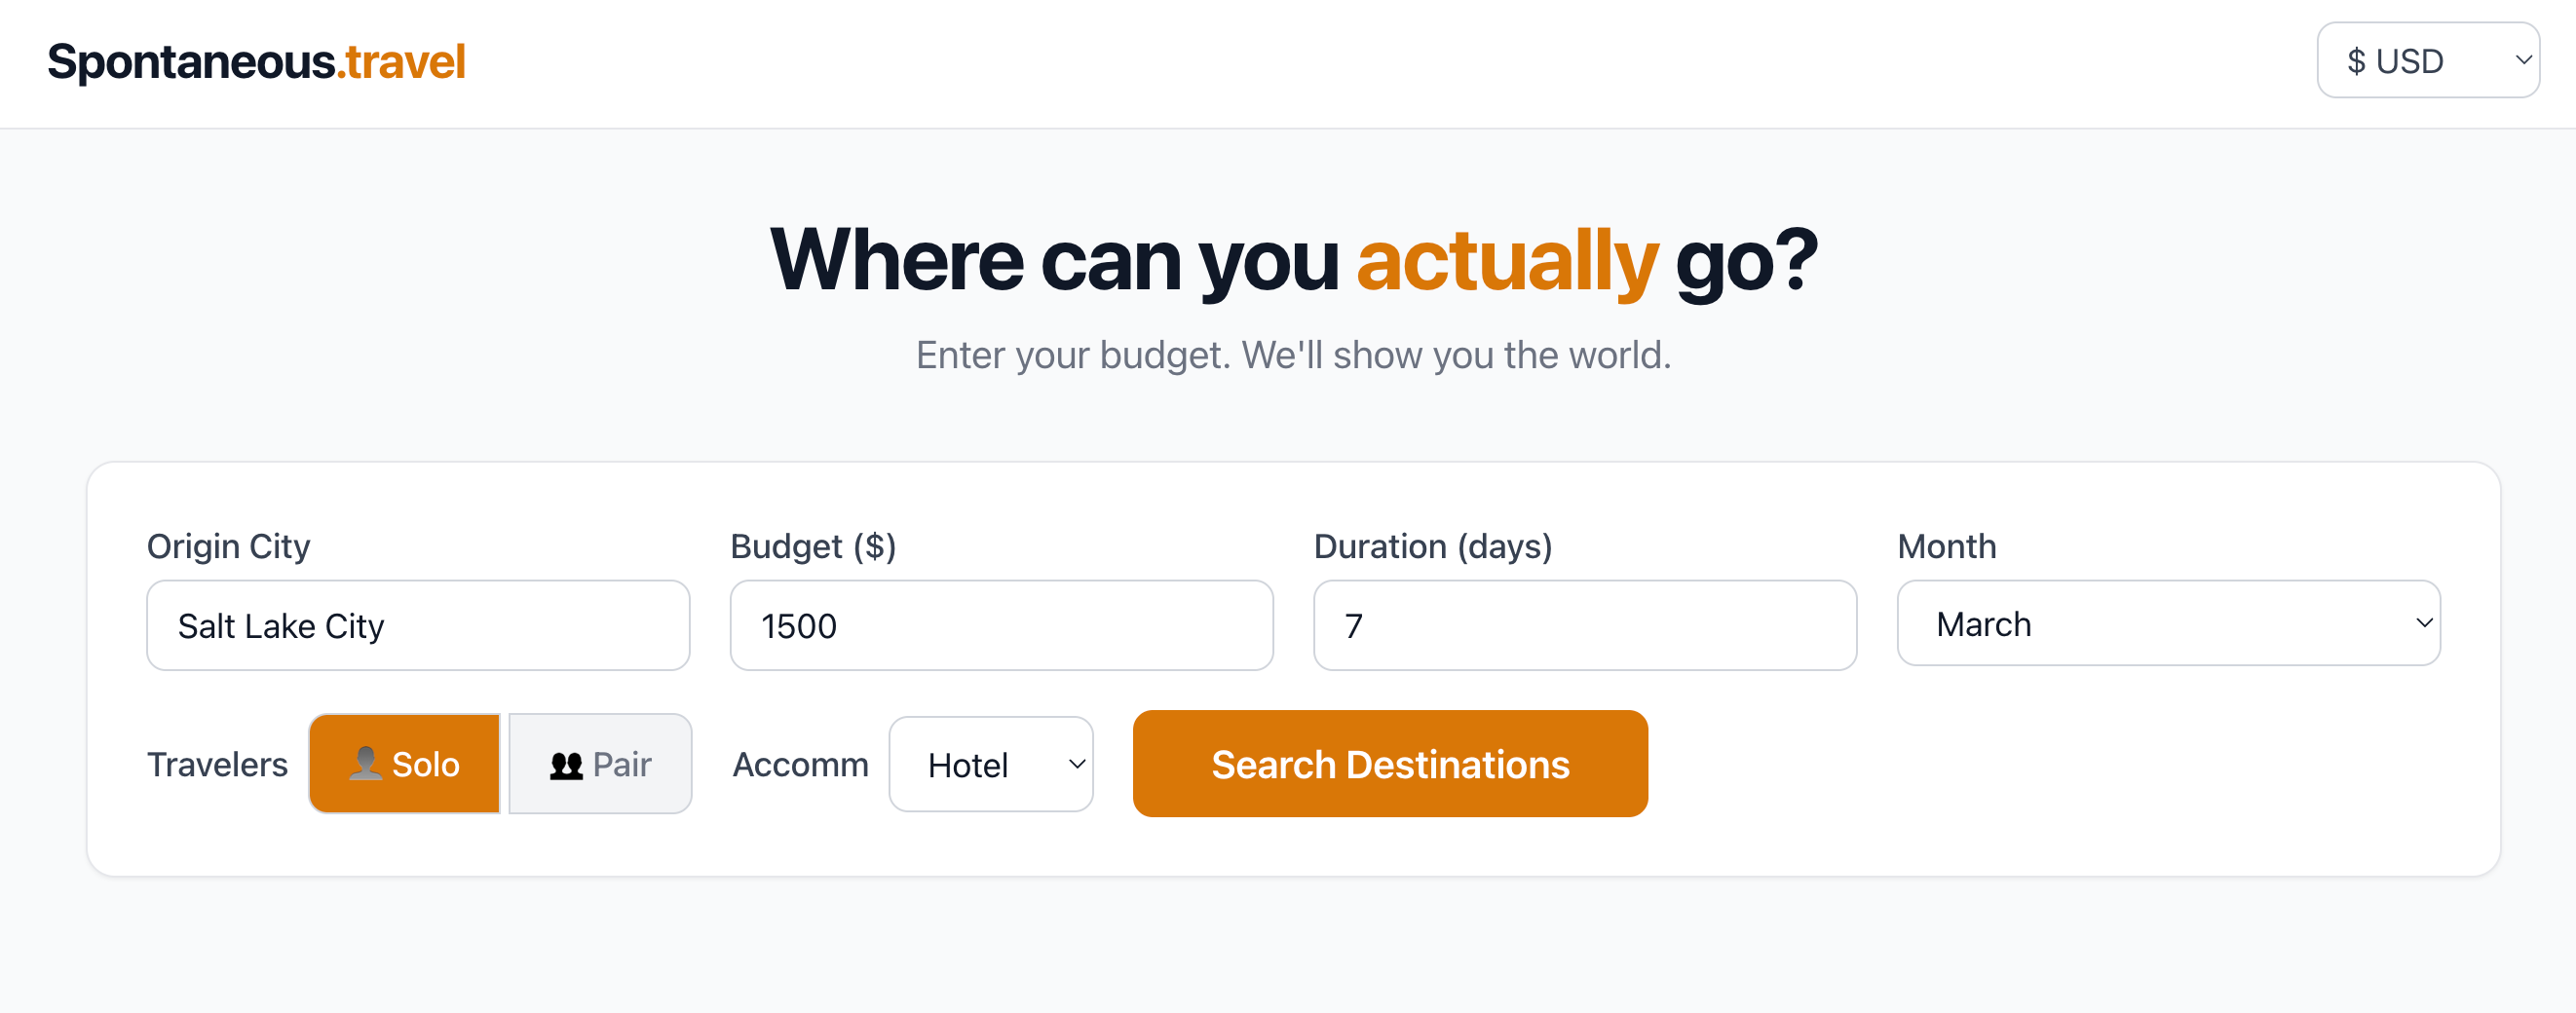Focus the Origin City text field

pos(418,625)
